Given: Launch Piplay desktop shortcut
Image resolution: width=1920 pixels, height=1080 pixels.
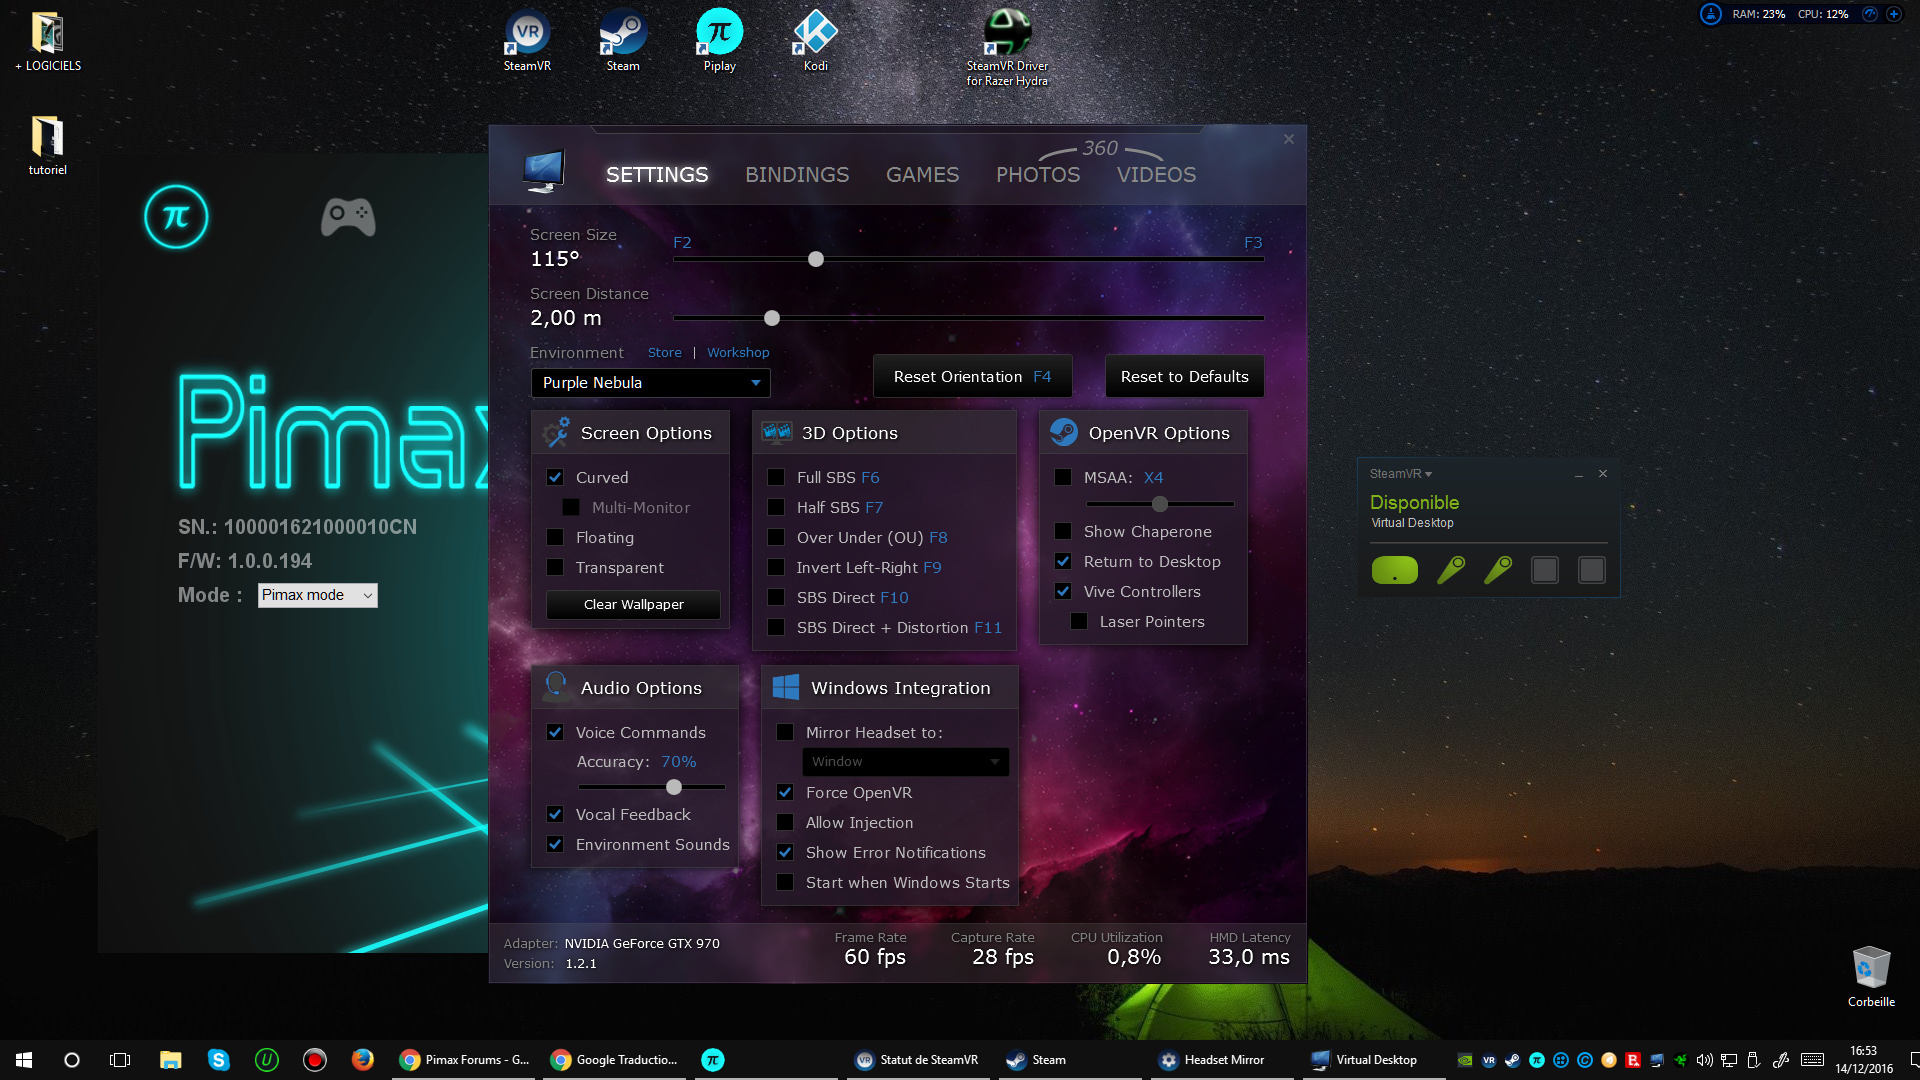Looking at the screenshot, I should 719,40.
